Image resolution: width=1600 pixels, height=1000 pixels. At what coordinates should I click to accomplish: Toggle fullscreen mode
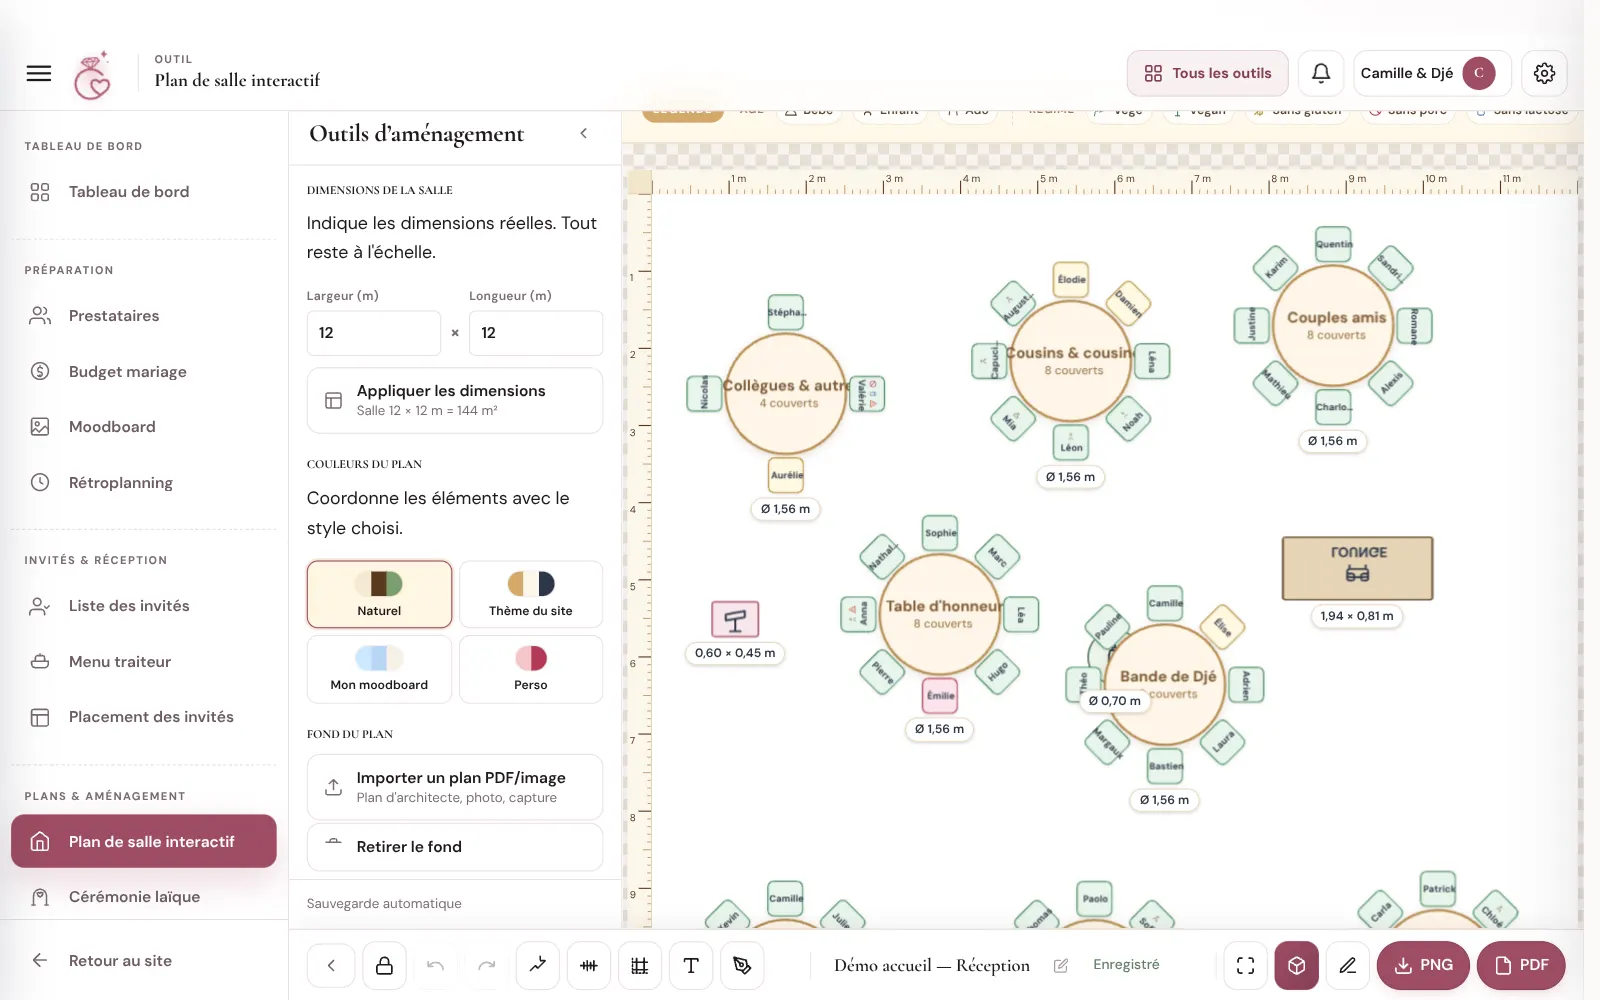click(x=1245, y=965)
